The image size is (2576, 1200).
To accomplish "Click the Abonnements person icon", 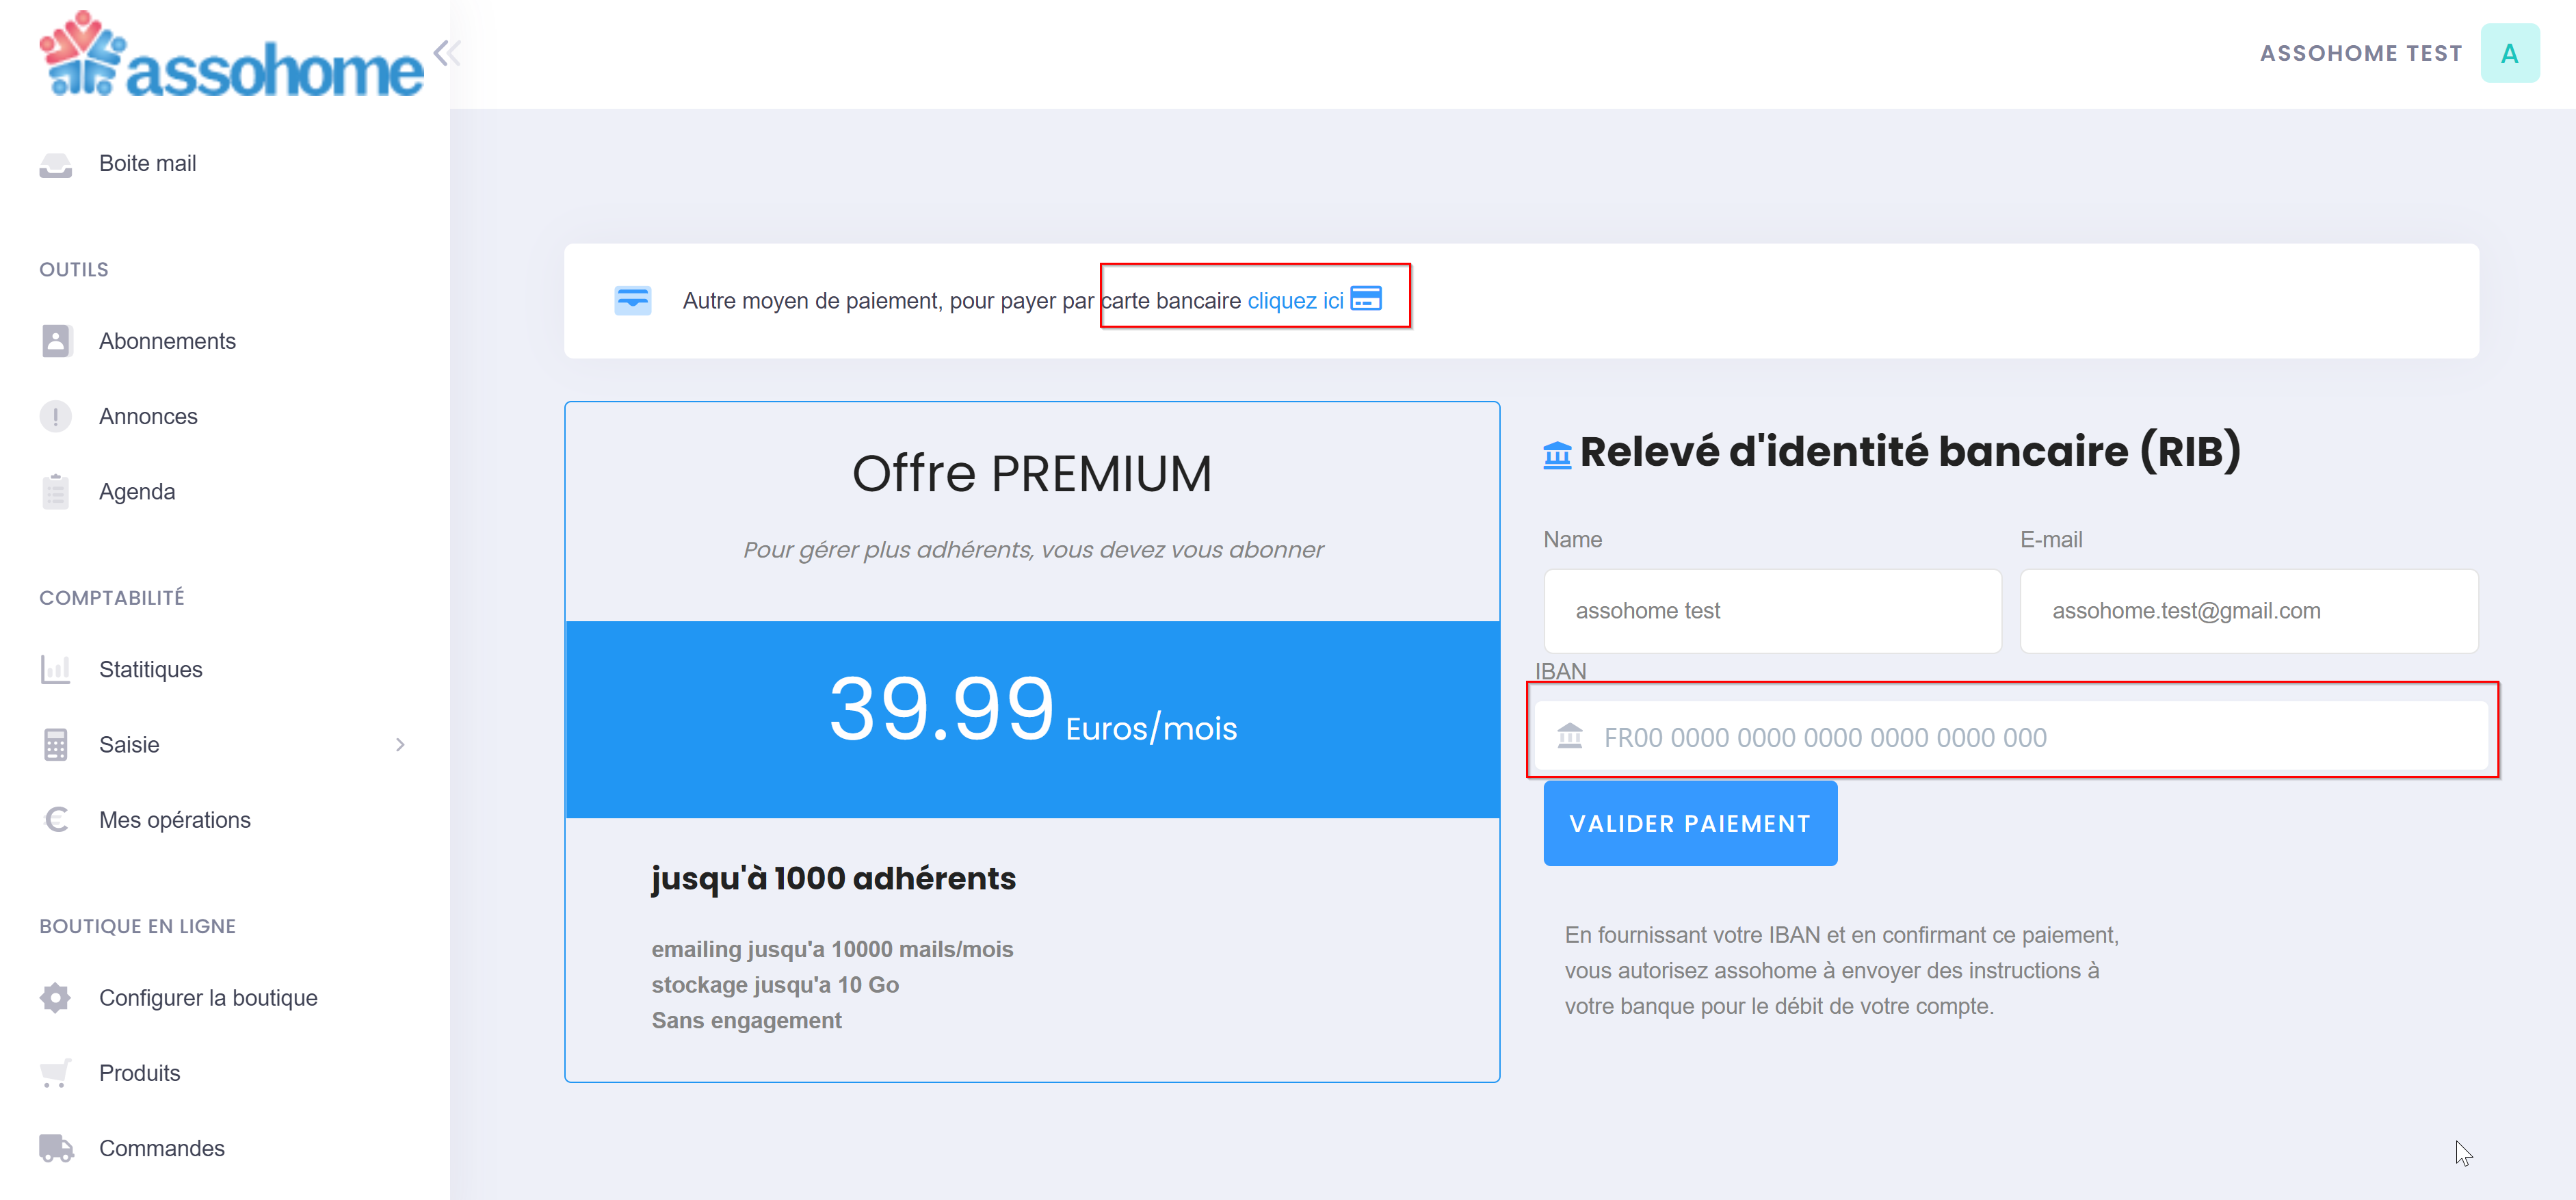I will click(x=56, y=341).
